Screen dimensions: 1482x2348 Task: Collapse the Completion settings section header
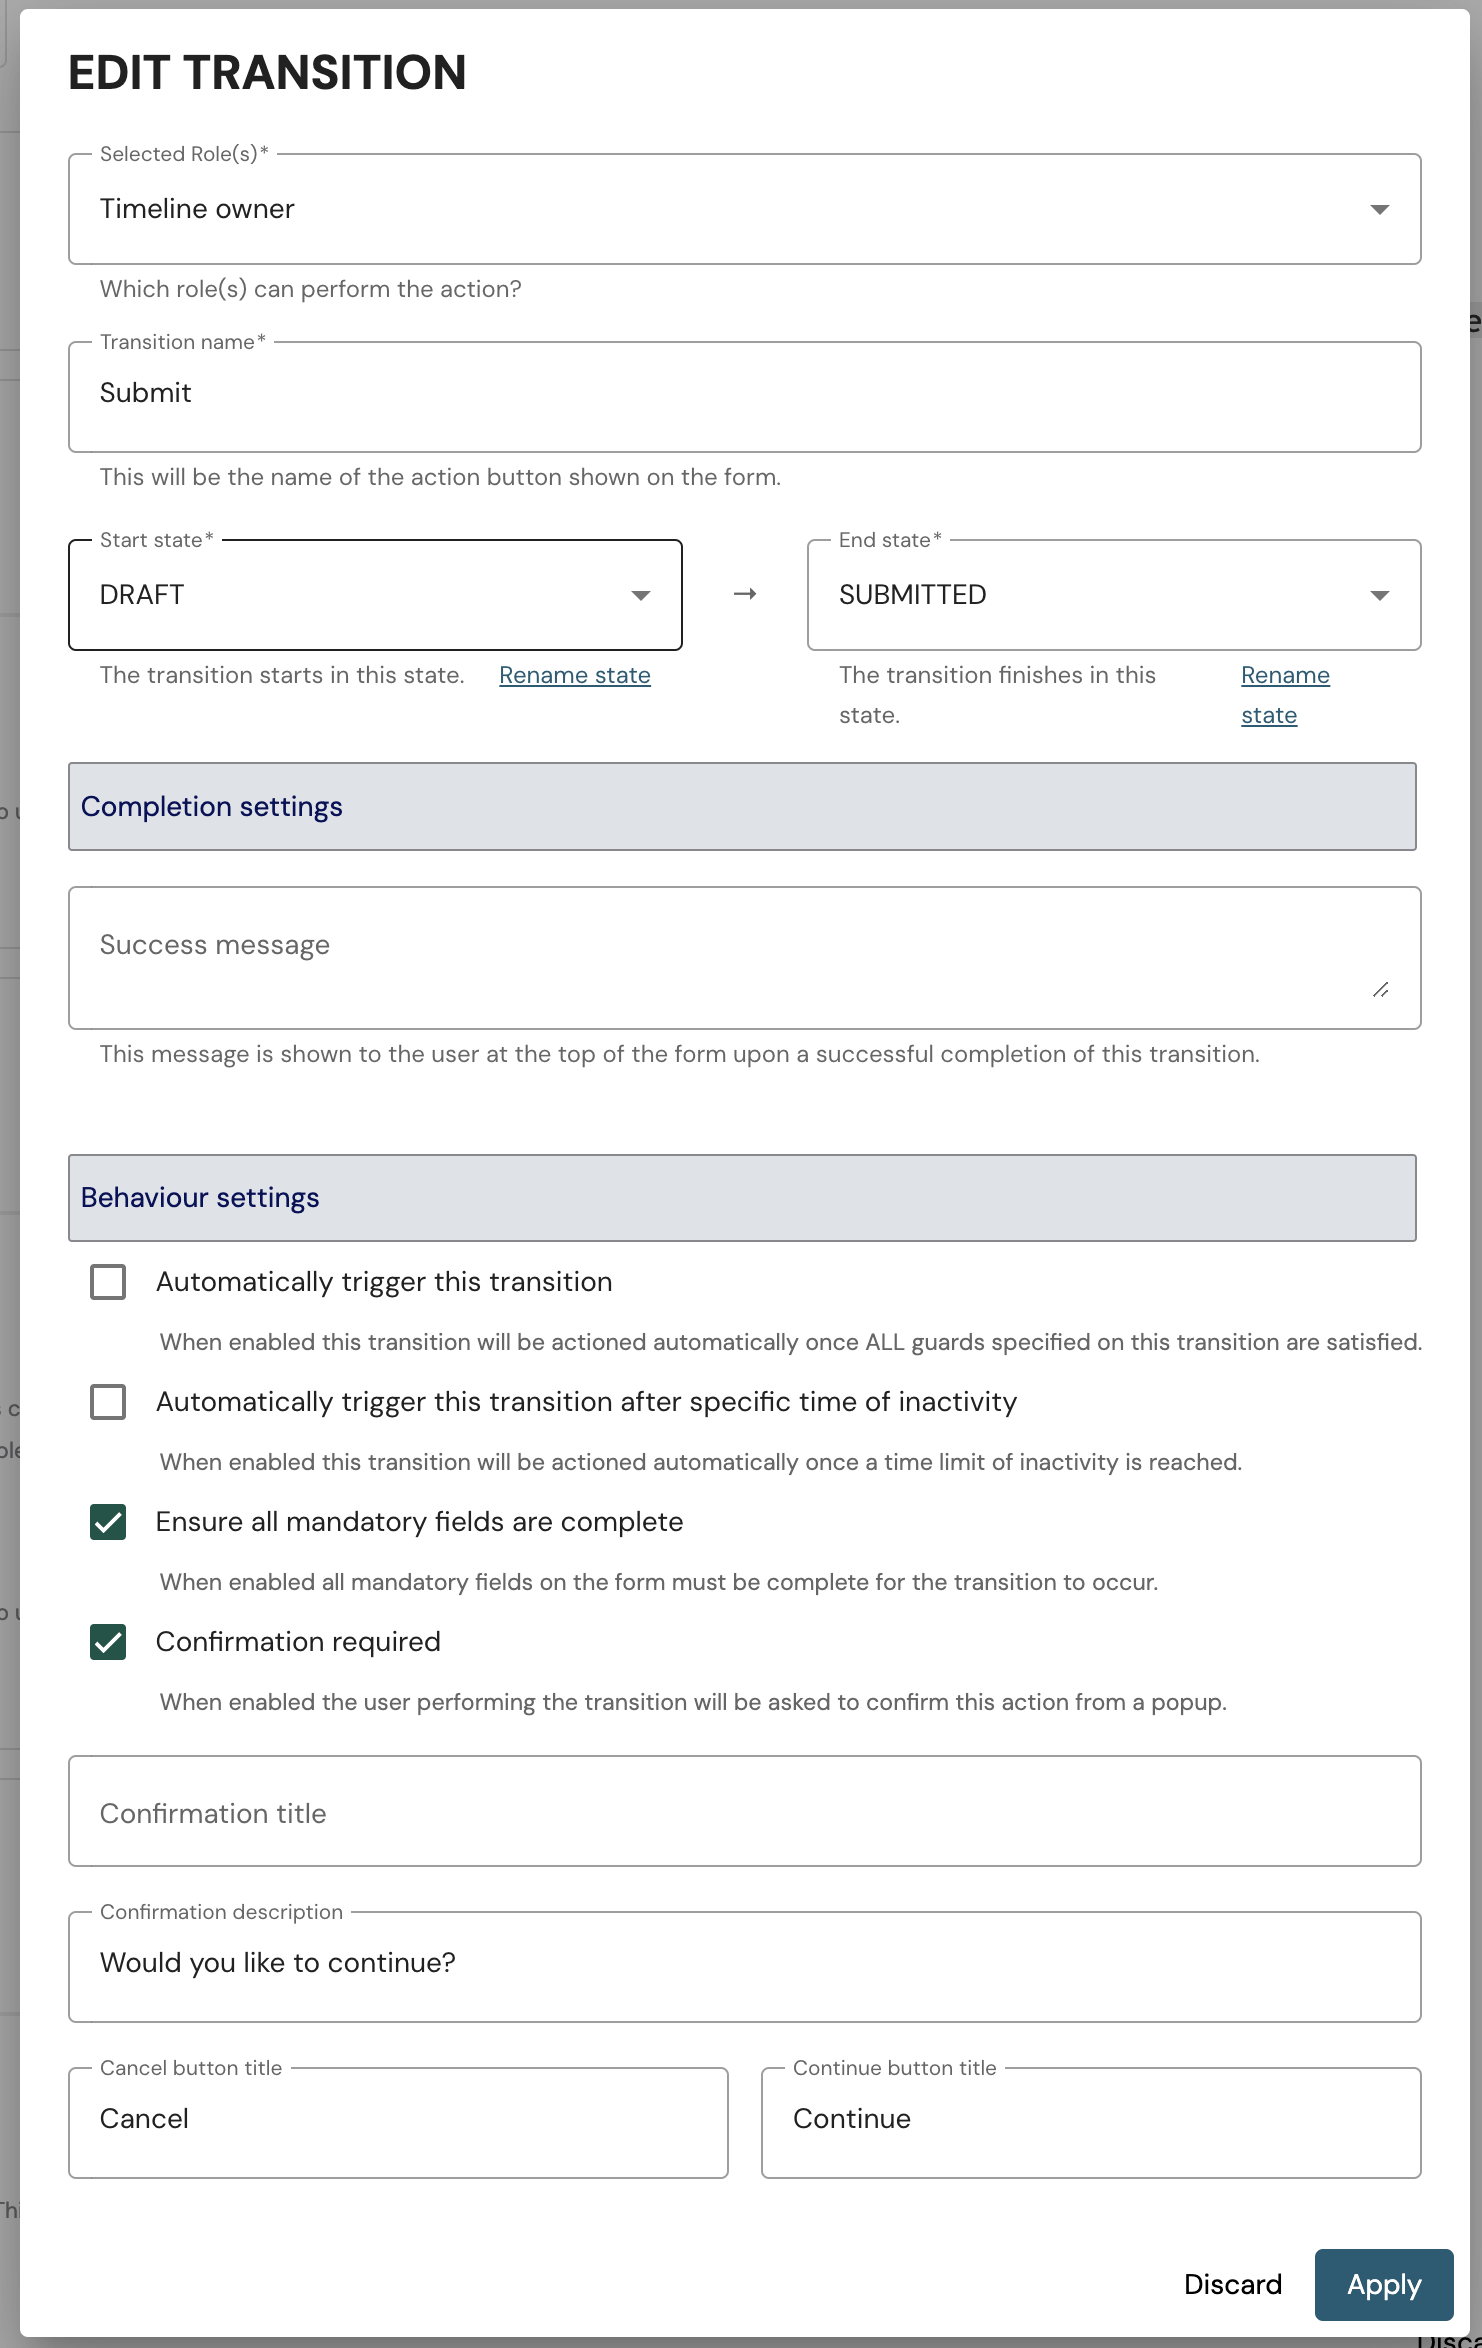pyautogui.click(x=742, y=807)
